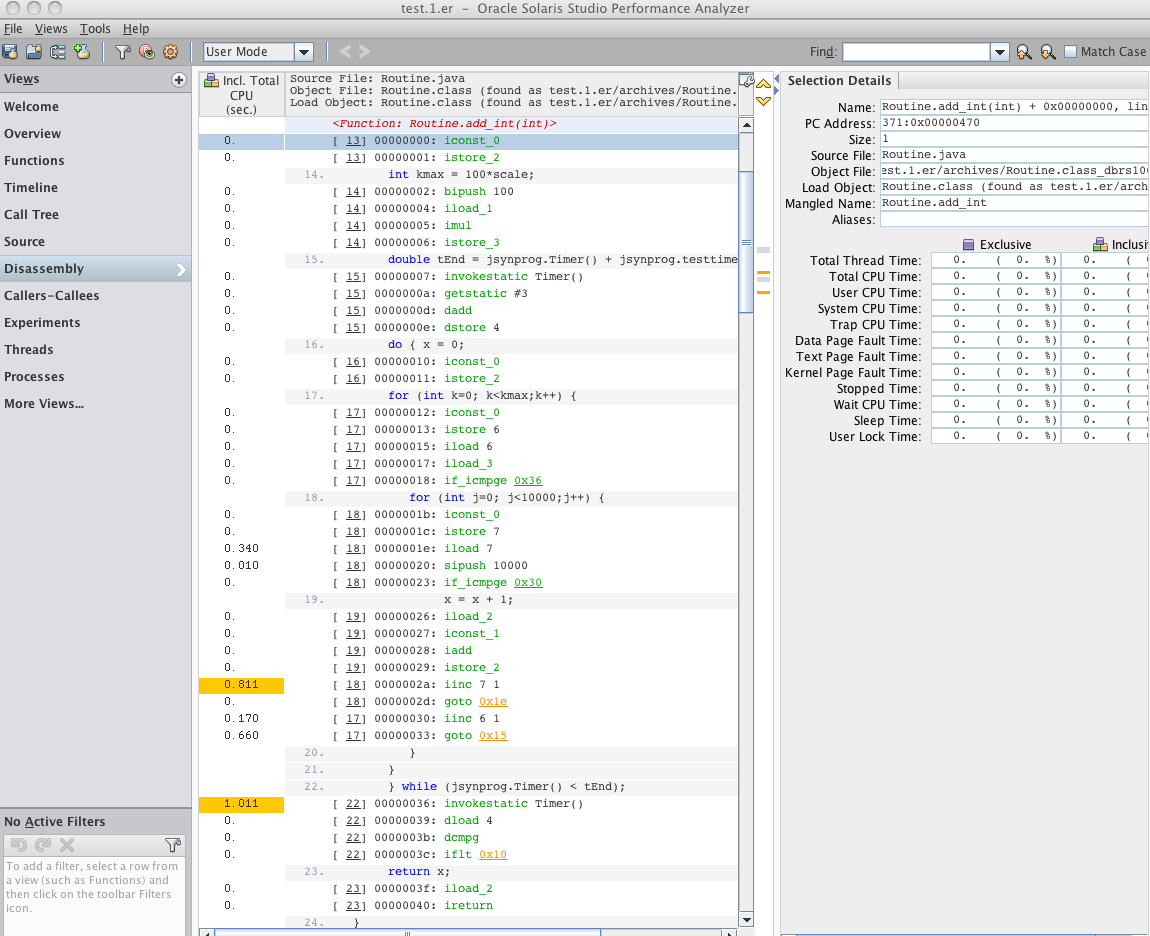Open the Help menu
Viewport: 1150px width, 936px height.
[x=136, y=29]
